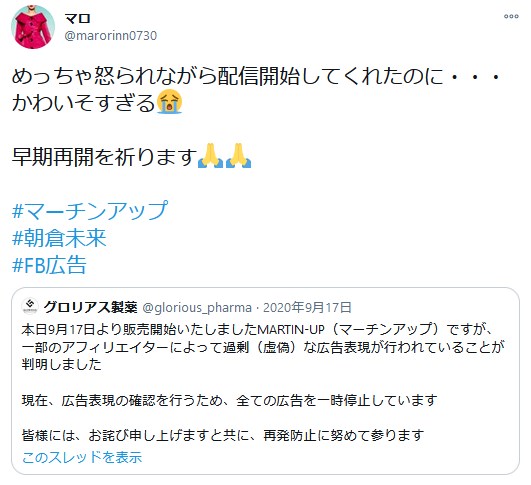Open the #マーチンアップ hashtag
The width and height of the screenshot is (531, 485).
coord(90,210)
